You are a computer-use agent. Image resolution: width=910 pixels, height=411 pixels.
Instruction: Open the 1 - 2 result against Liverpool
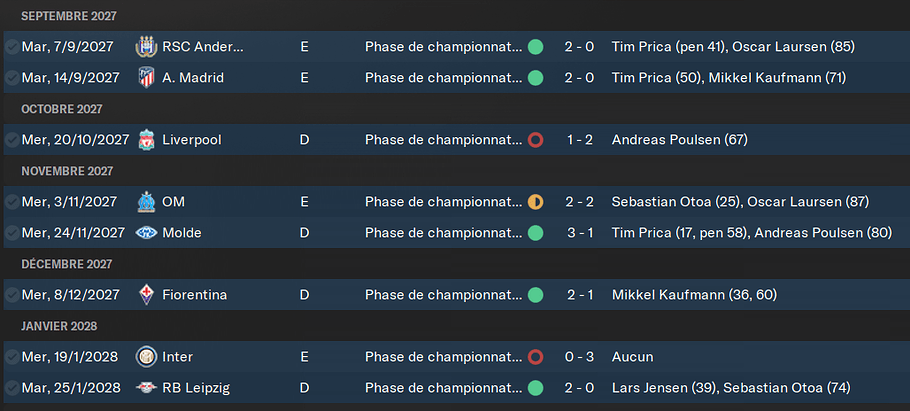click(x=579, y=140)
